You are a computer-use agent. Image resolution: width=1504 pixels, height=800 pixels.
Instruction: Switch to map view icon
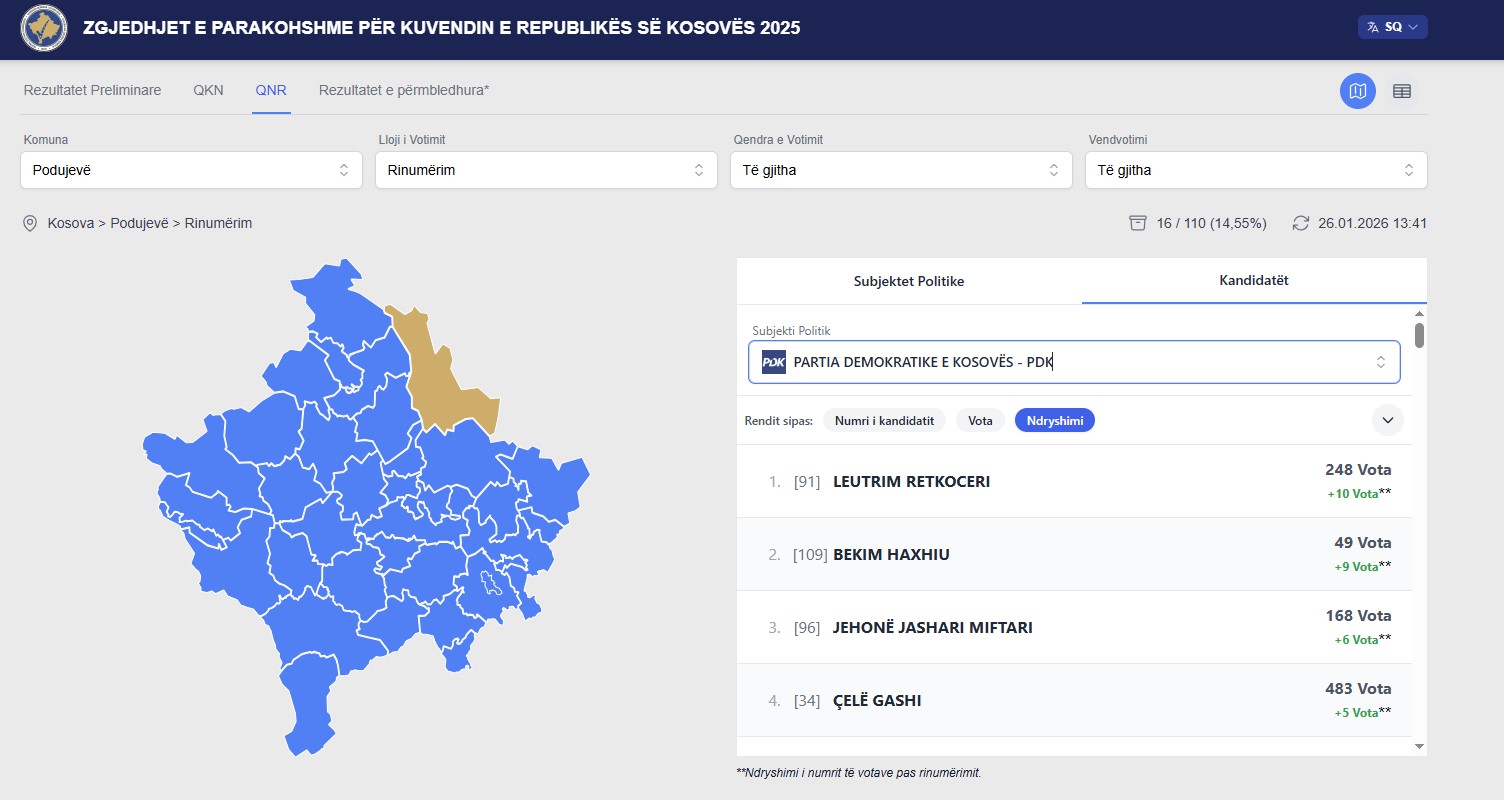[x=1357, y=91]
